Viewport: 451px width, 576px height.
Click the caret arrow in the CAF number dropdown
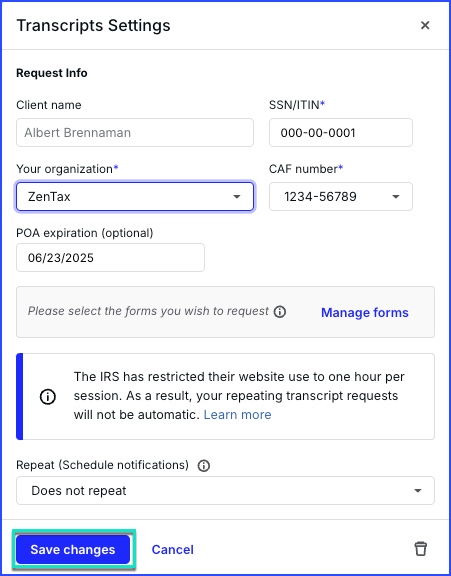pos(396,197)
